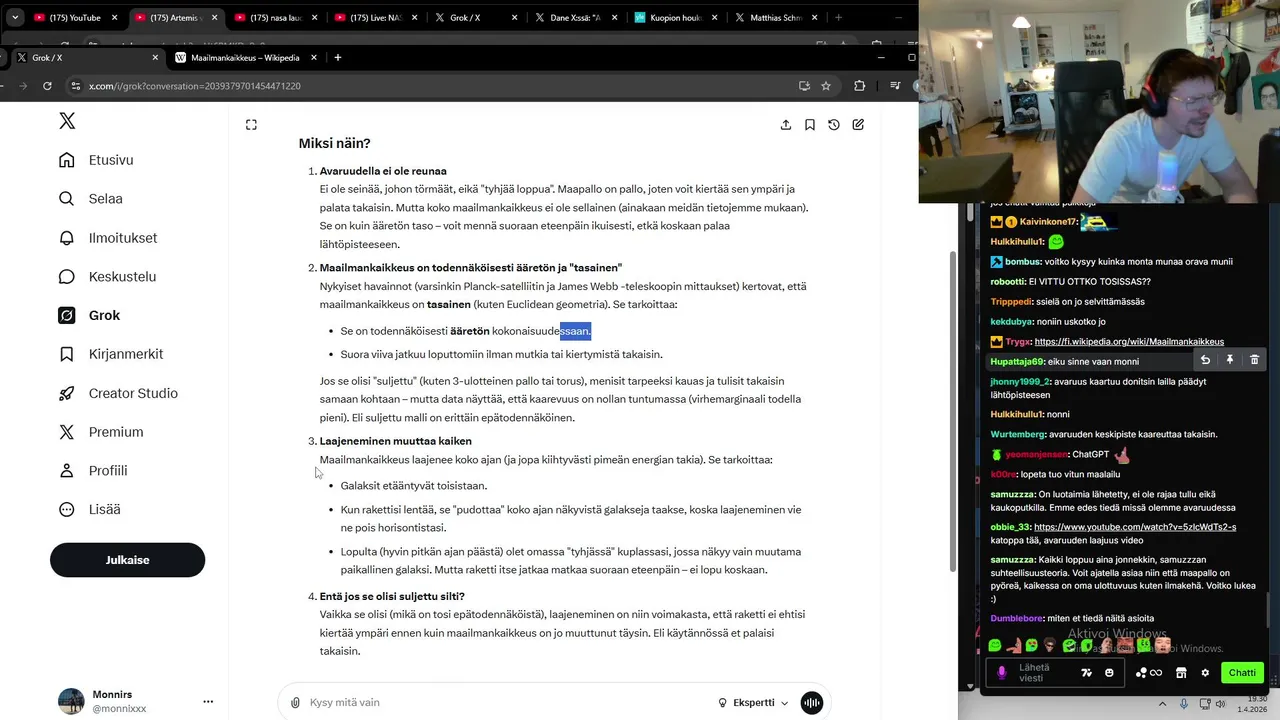Open Monnirs account options dots

pyautogui.click(x=208, y=702)
